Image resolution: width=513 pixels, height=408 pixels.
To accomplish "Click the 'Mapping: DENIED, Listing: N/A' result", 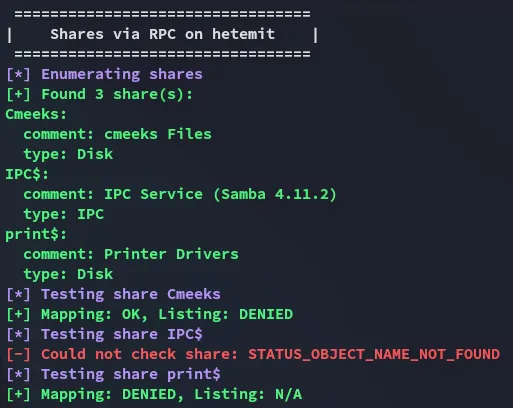I will point(172,394).
